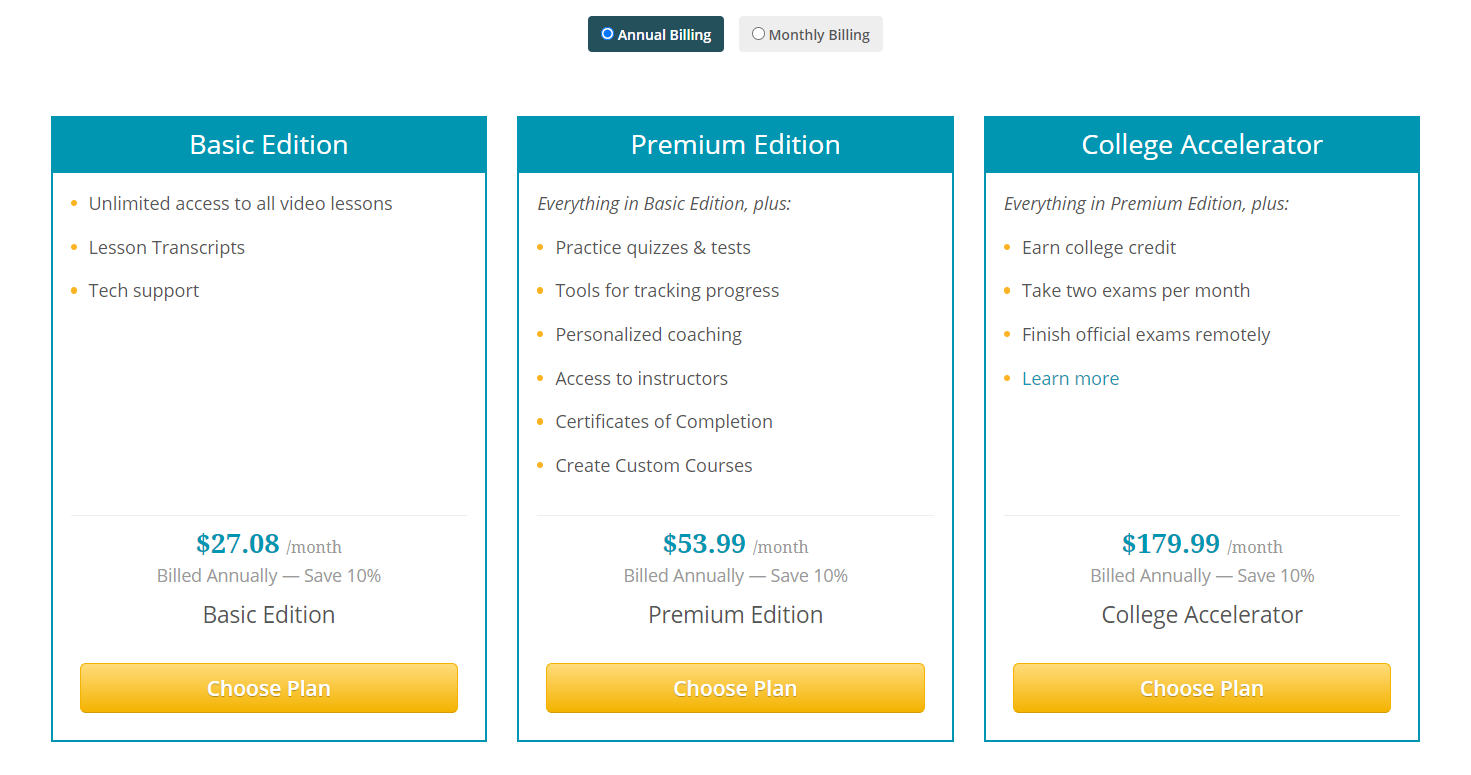Click the Practice quizzes & tests feature
1471x775 pixels.
(x=653, y=248)
